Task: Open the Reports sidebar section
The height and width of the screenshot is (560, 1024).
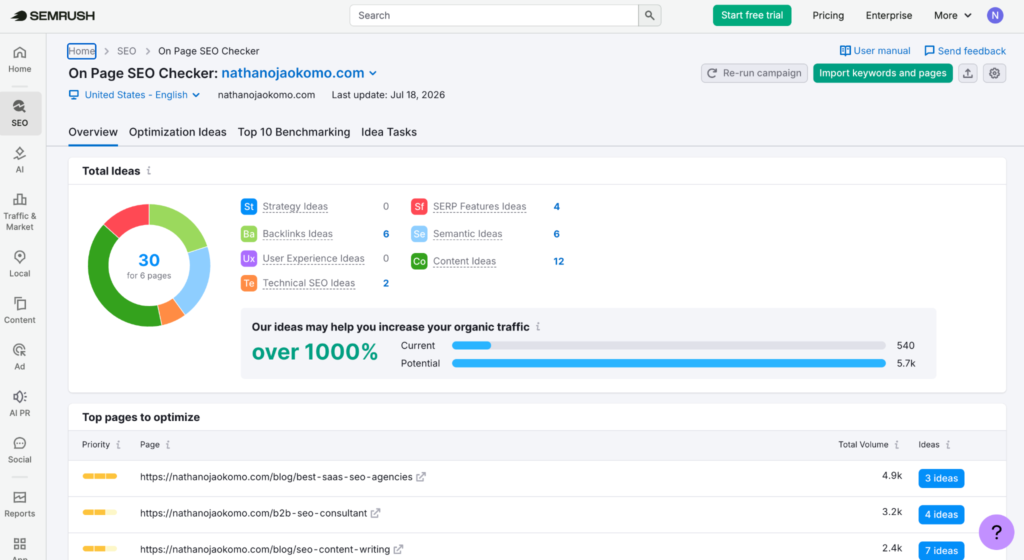Action: tap(20, 505)
